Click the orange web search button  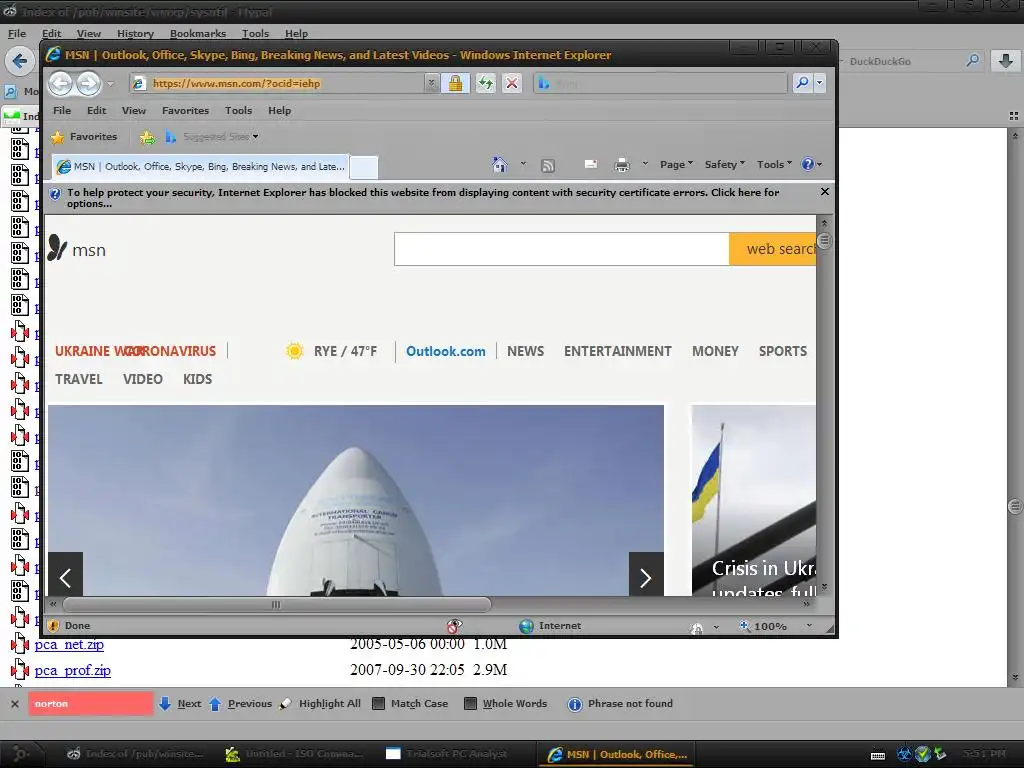pyautogui.click(x=773, y=249)
